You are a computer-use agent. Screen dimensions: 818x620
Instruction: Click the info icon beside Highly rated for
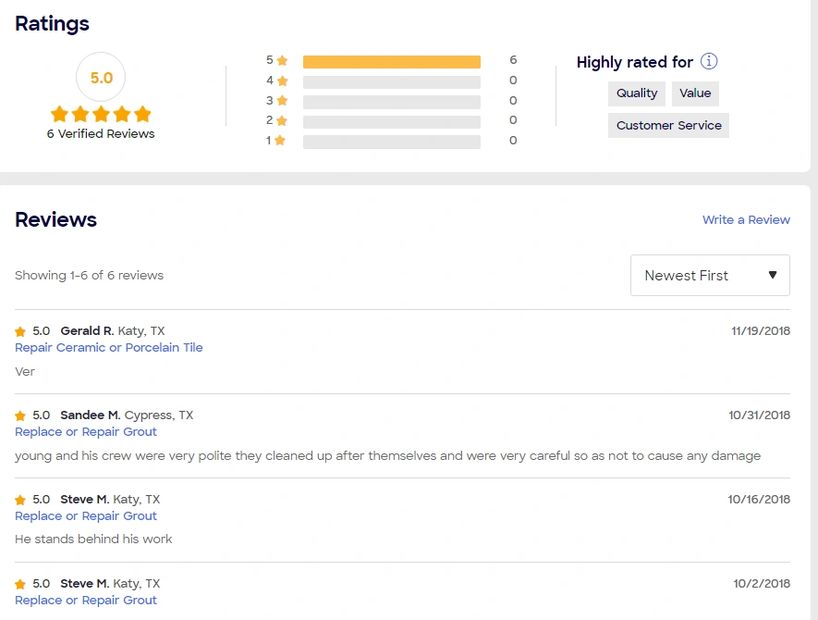point(709,61)
